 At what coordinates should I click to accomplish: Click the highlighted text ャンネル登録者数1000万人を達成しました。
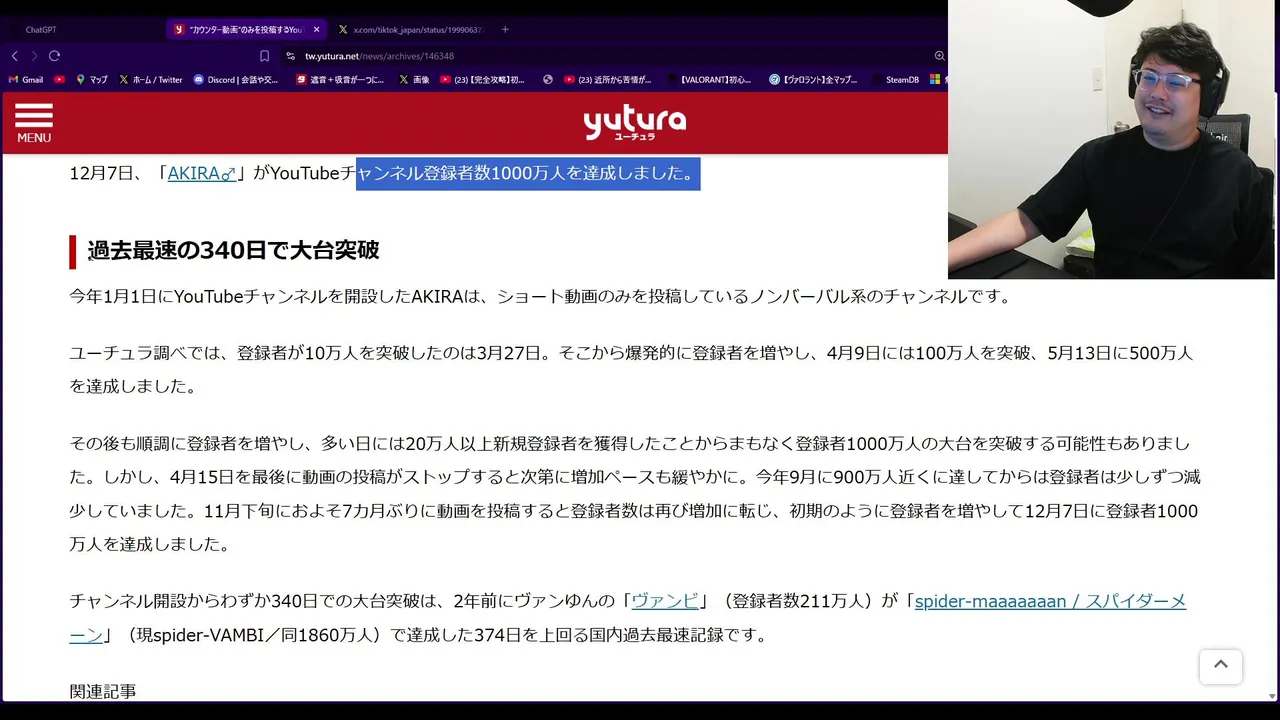(528, 173)
